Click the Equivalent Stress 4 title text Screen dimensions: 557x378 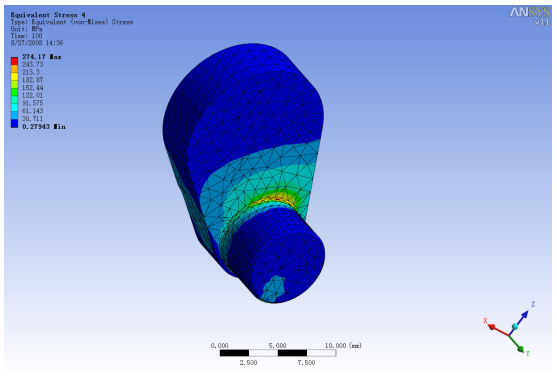point(48,15)
